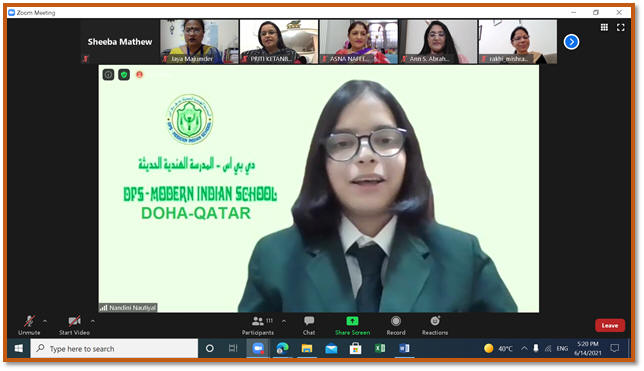The image size is (644, 371).
Task: Select Jaya Majumder's video thumbnail
Action: coord(199,41)
